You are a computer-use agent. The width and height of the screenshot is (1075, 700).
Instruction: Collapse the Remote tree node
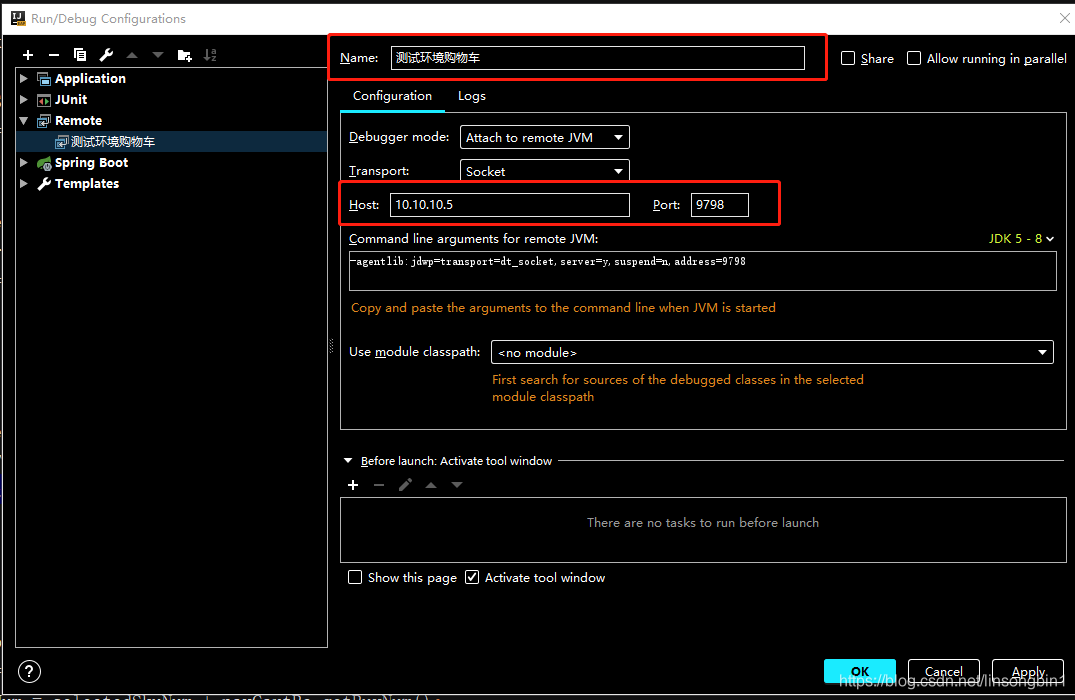24,121
